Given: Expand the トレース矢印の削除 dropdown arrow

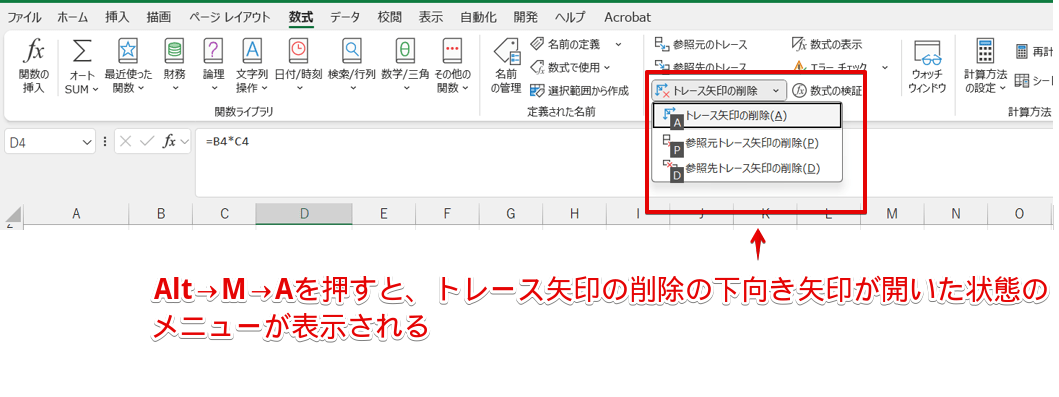Looking at the screenshot, I should pyautogui.click(x=776, y=90).
